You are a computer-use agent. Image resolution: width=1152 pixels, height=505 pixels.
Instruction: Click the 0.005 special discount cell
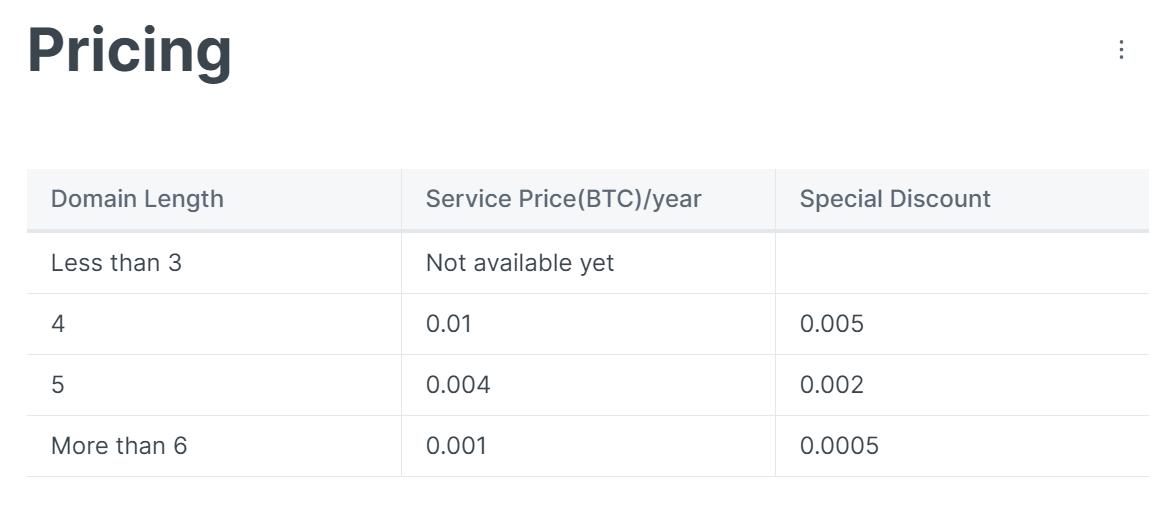[831, 324]
